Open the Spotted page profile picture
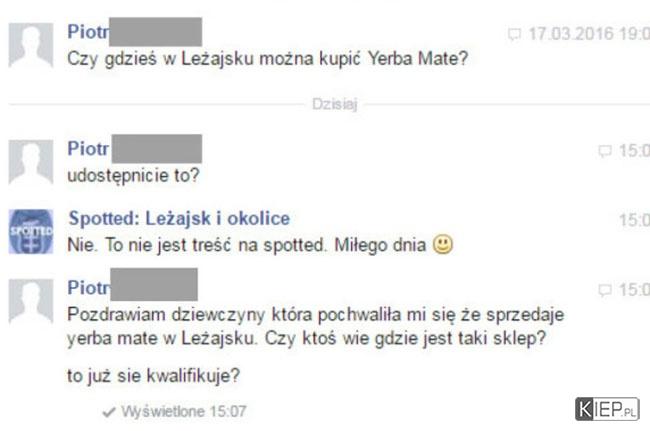This screenshot has height=431, width=650. click(x=31, y=232)
